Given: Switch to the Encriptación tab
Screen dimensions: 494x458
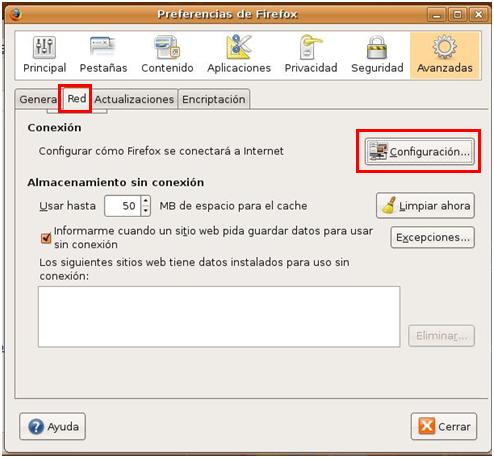Looking at the screenshot, I should point(214,99).
